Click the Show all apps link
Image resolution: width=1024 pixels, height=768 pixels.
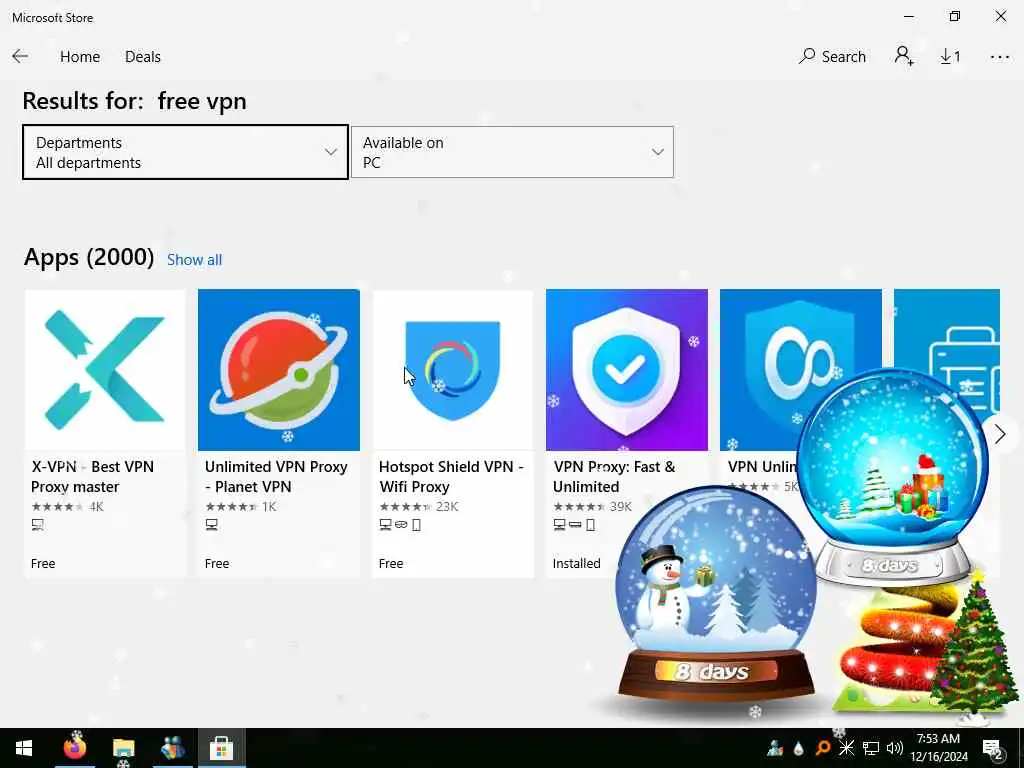click(194, 260)
